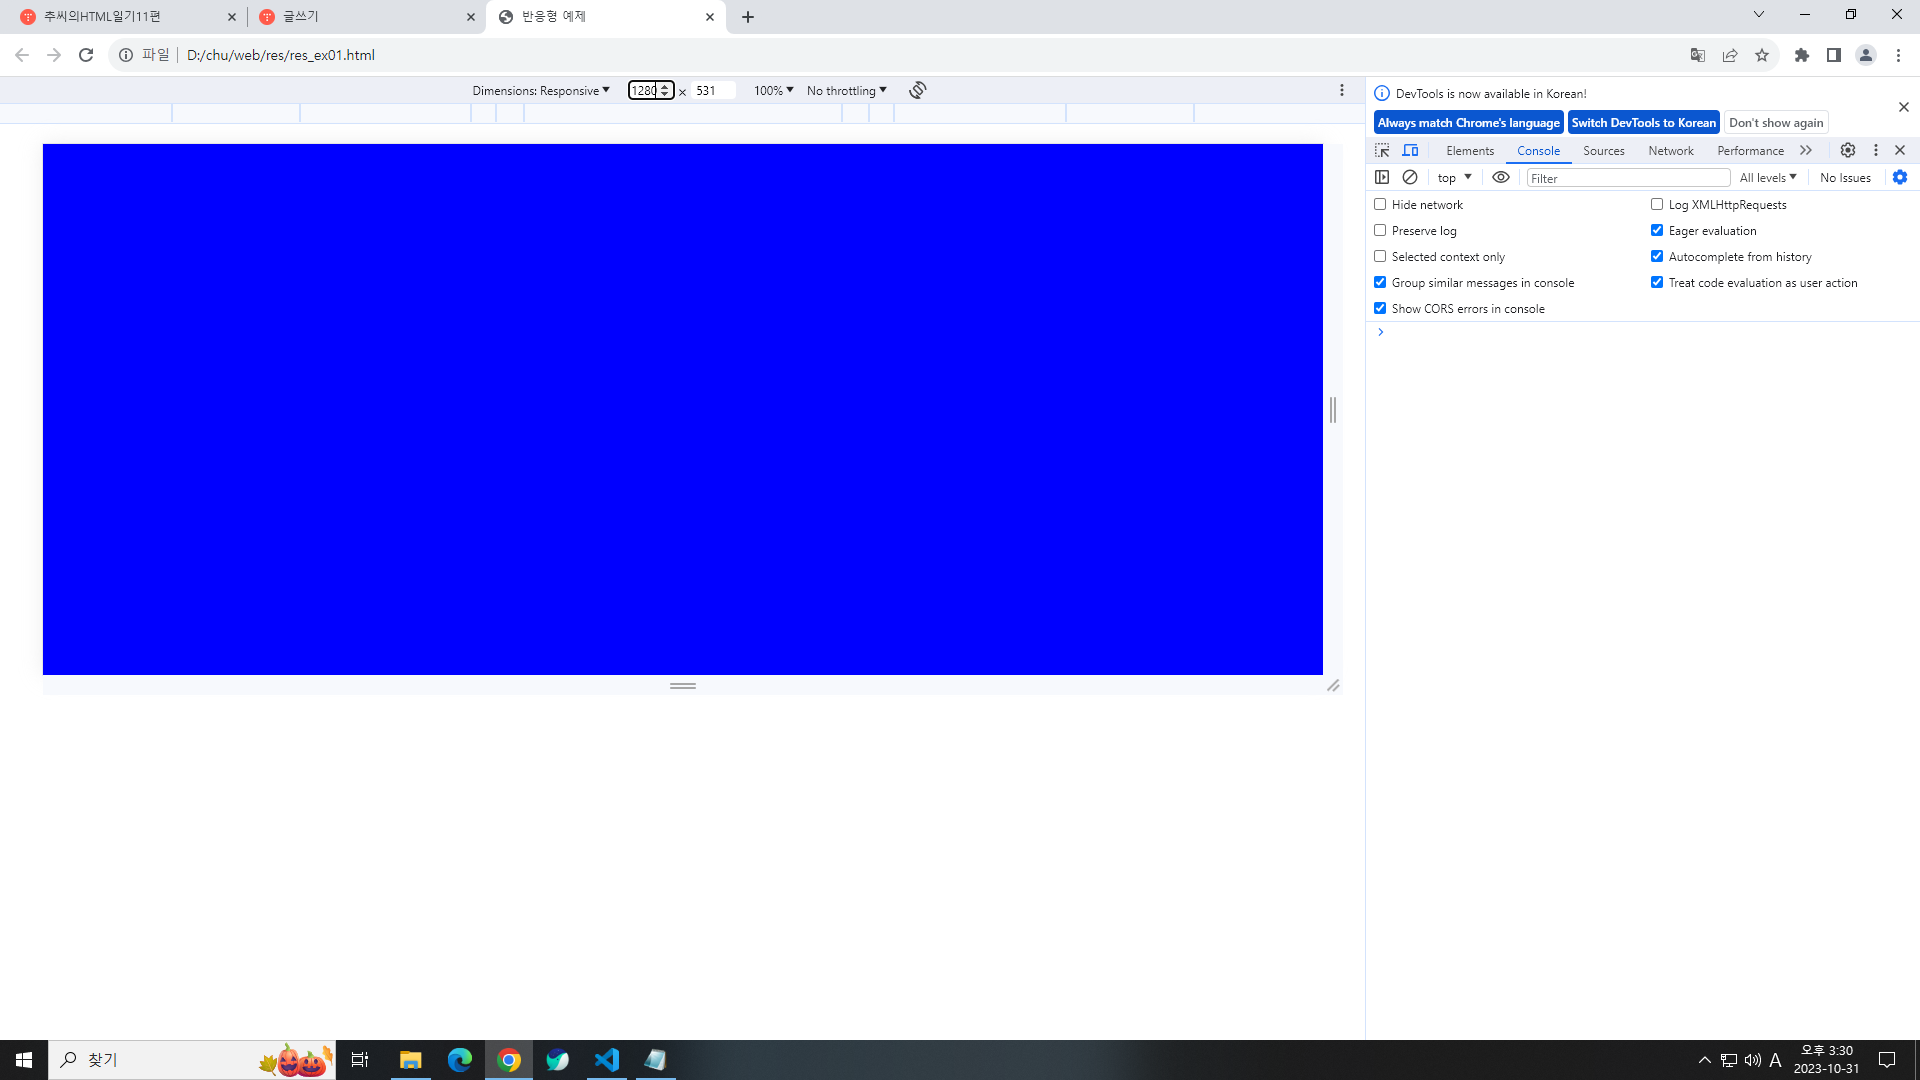Open DevTools settings gear icon
This screenshot has height=1080, width=1920.
pos(1848,150)
